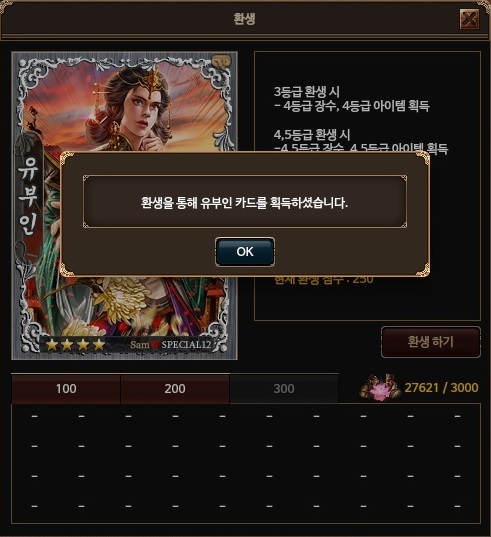This screenshot has width=491, height=537.
Task: Click the red W logo on the card
Action: [155, 345]
